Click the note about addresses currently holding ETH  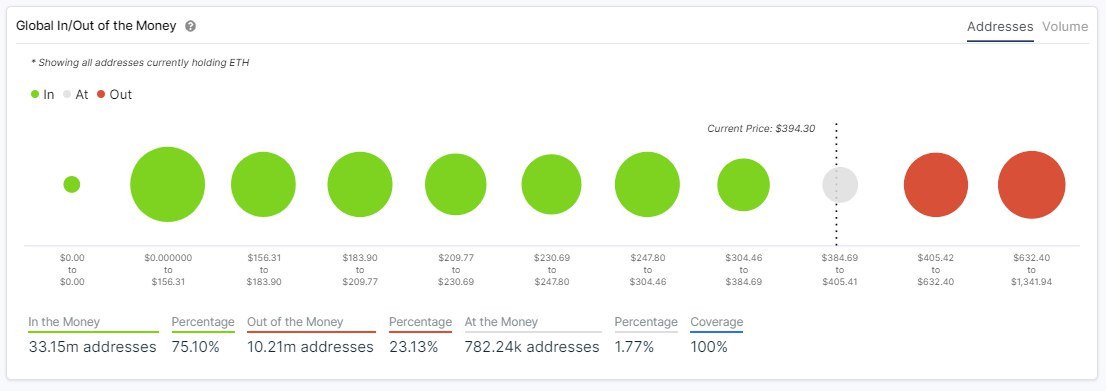pos(140,63)
